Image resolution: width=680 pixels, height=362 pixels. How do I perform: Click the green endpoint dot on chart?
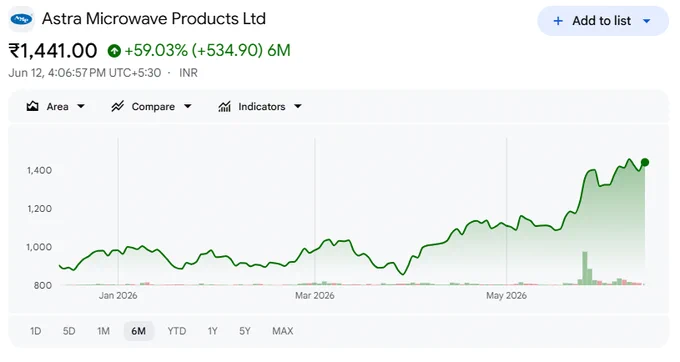[645, 162]
